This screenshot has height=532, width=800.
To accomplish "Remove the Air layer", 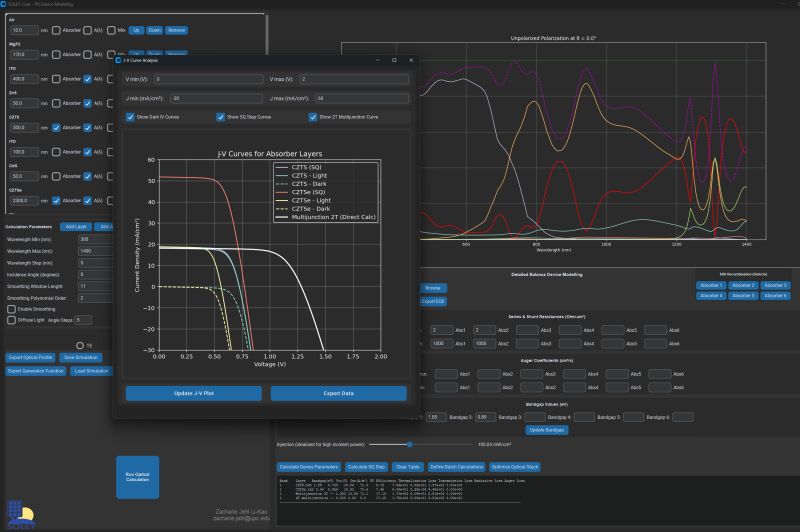I will [177, 31].
